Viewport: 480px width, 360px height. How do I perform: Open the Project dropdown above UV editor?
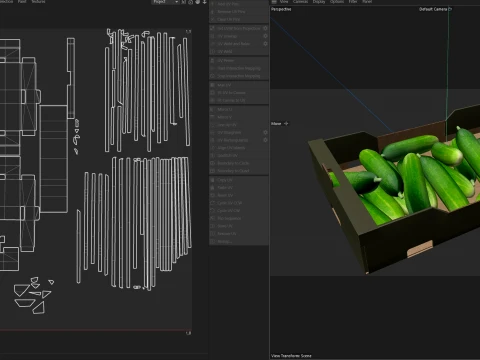coord(165,2)
